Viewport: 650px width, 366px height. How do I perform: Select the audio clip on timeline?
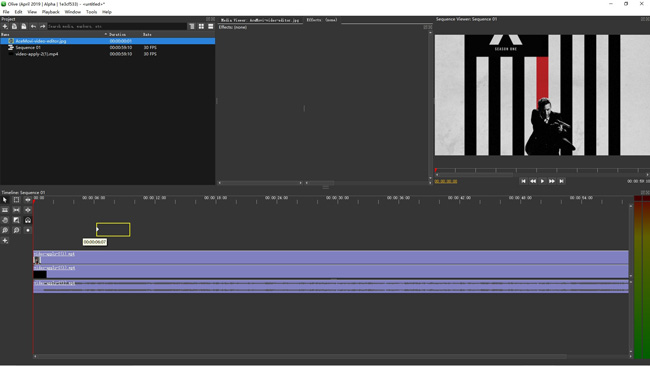[x=331, y=286]
